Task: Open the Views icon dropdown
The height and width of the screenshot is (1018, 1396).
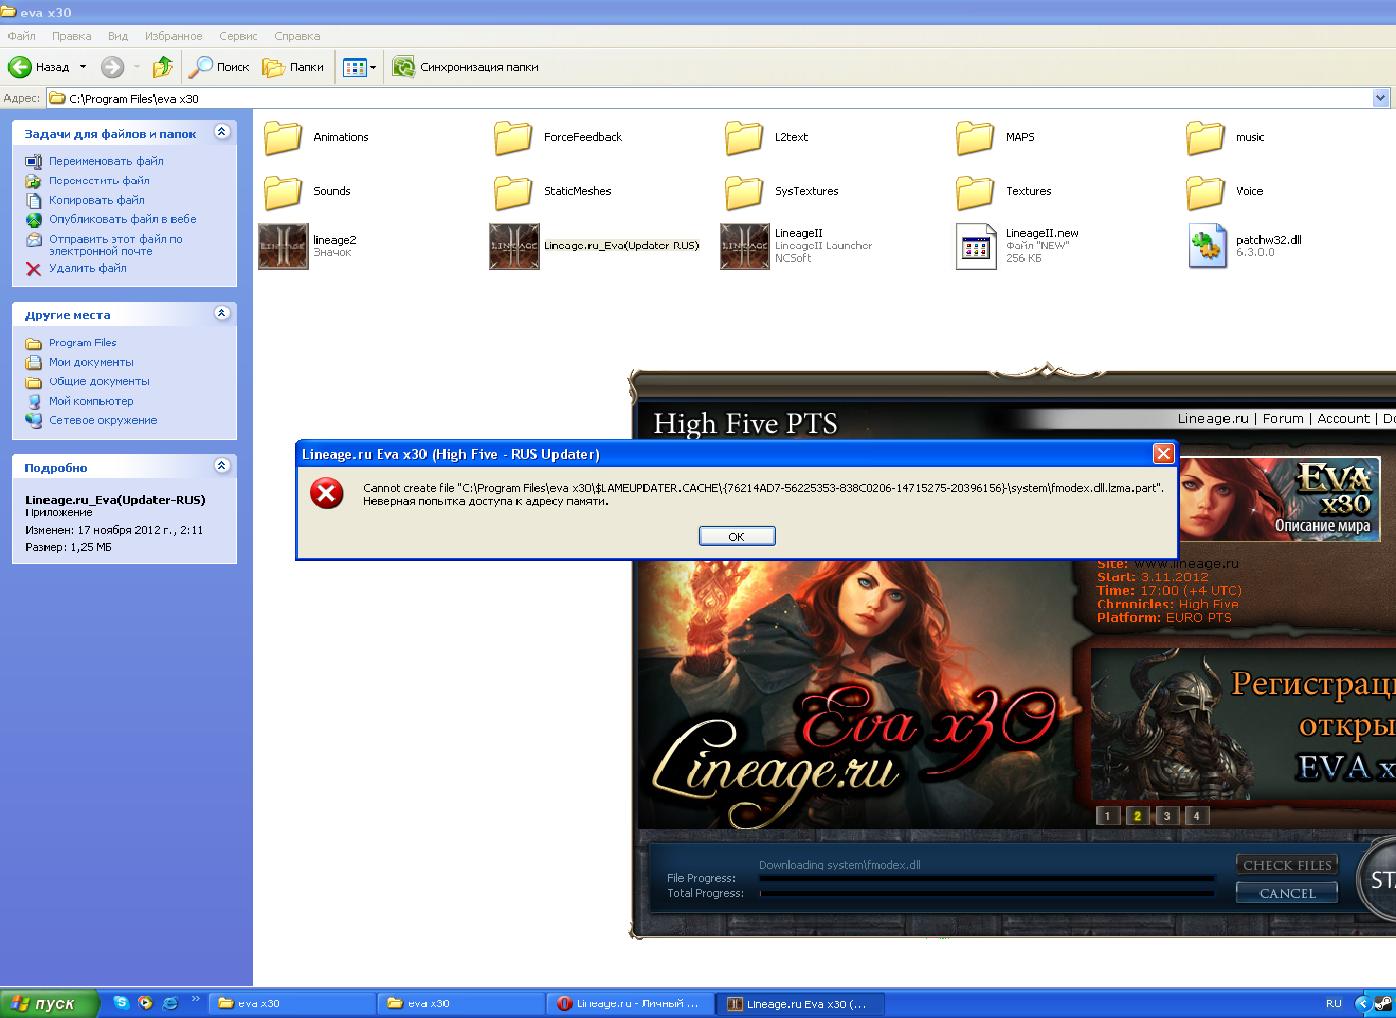Action: click(359, 67)
